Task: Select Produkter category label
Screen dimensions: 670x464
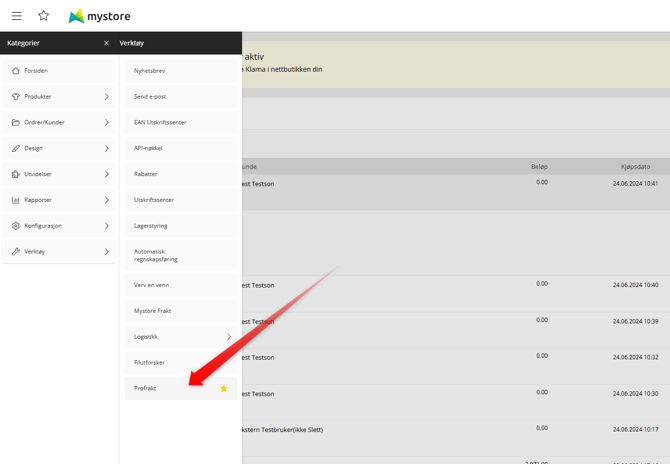Action: (38, 97)
